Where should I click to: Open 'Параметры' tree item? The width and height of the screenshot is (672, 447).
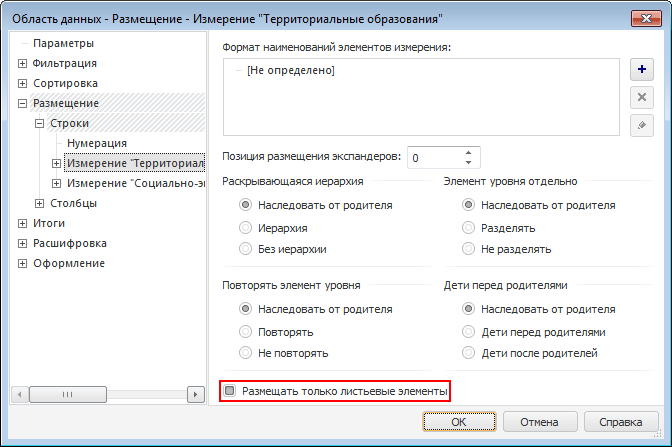click(x=63, y=43)
